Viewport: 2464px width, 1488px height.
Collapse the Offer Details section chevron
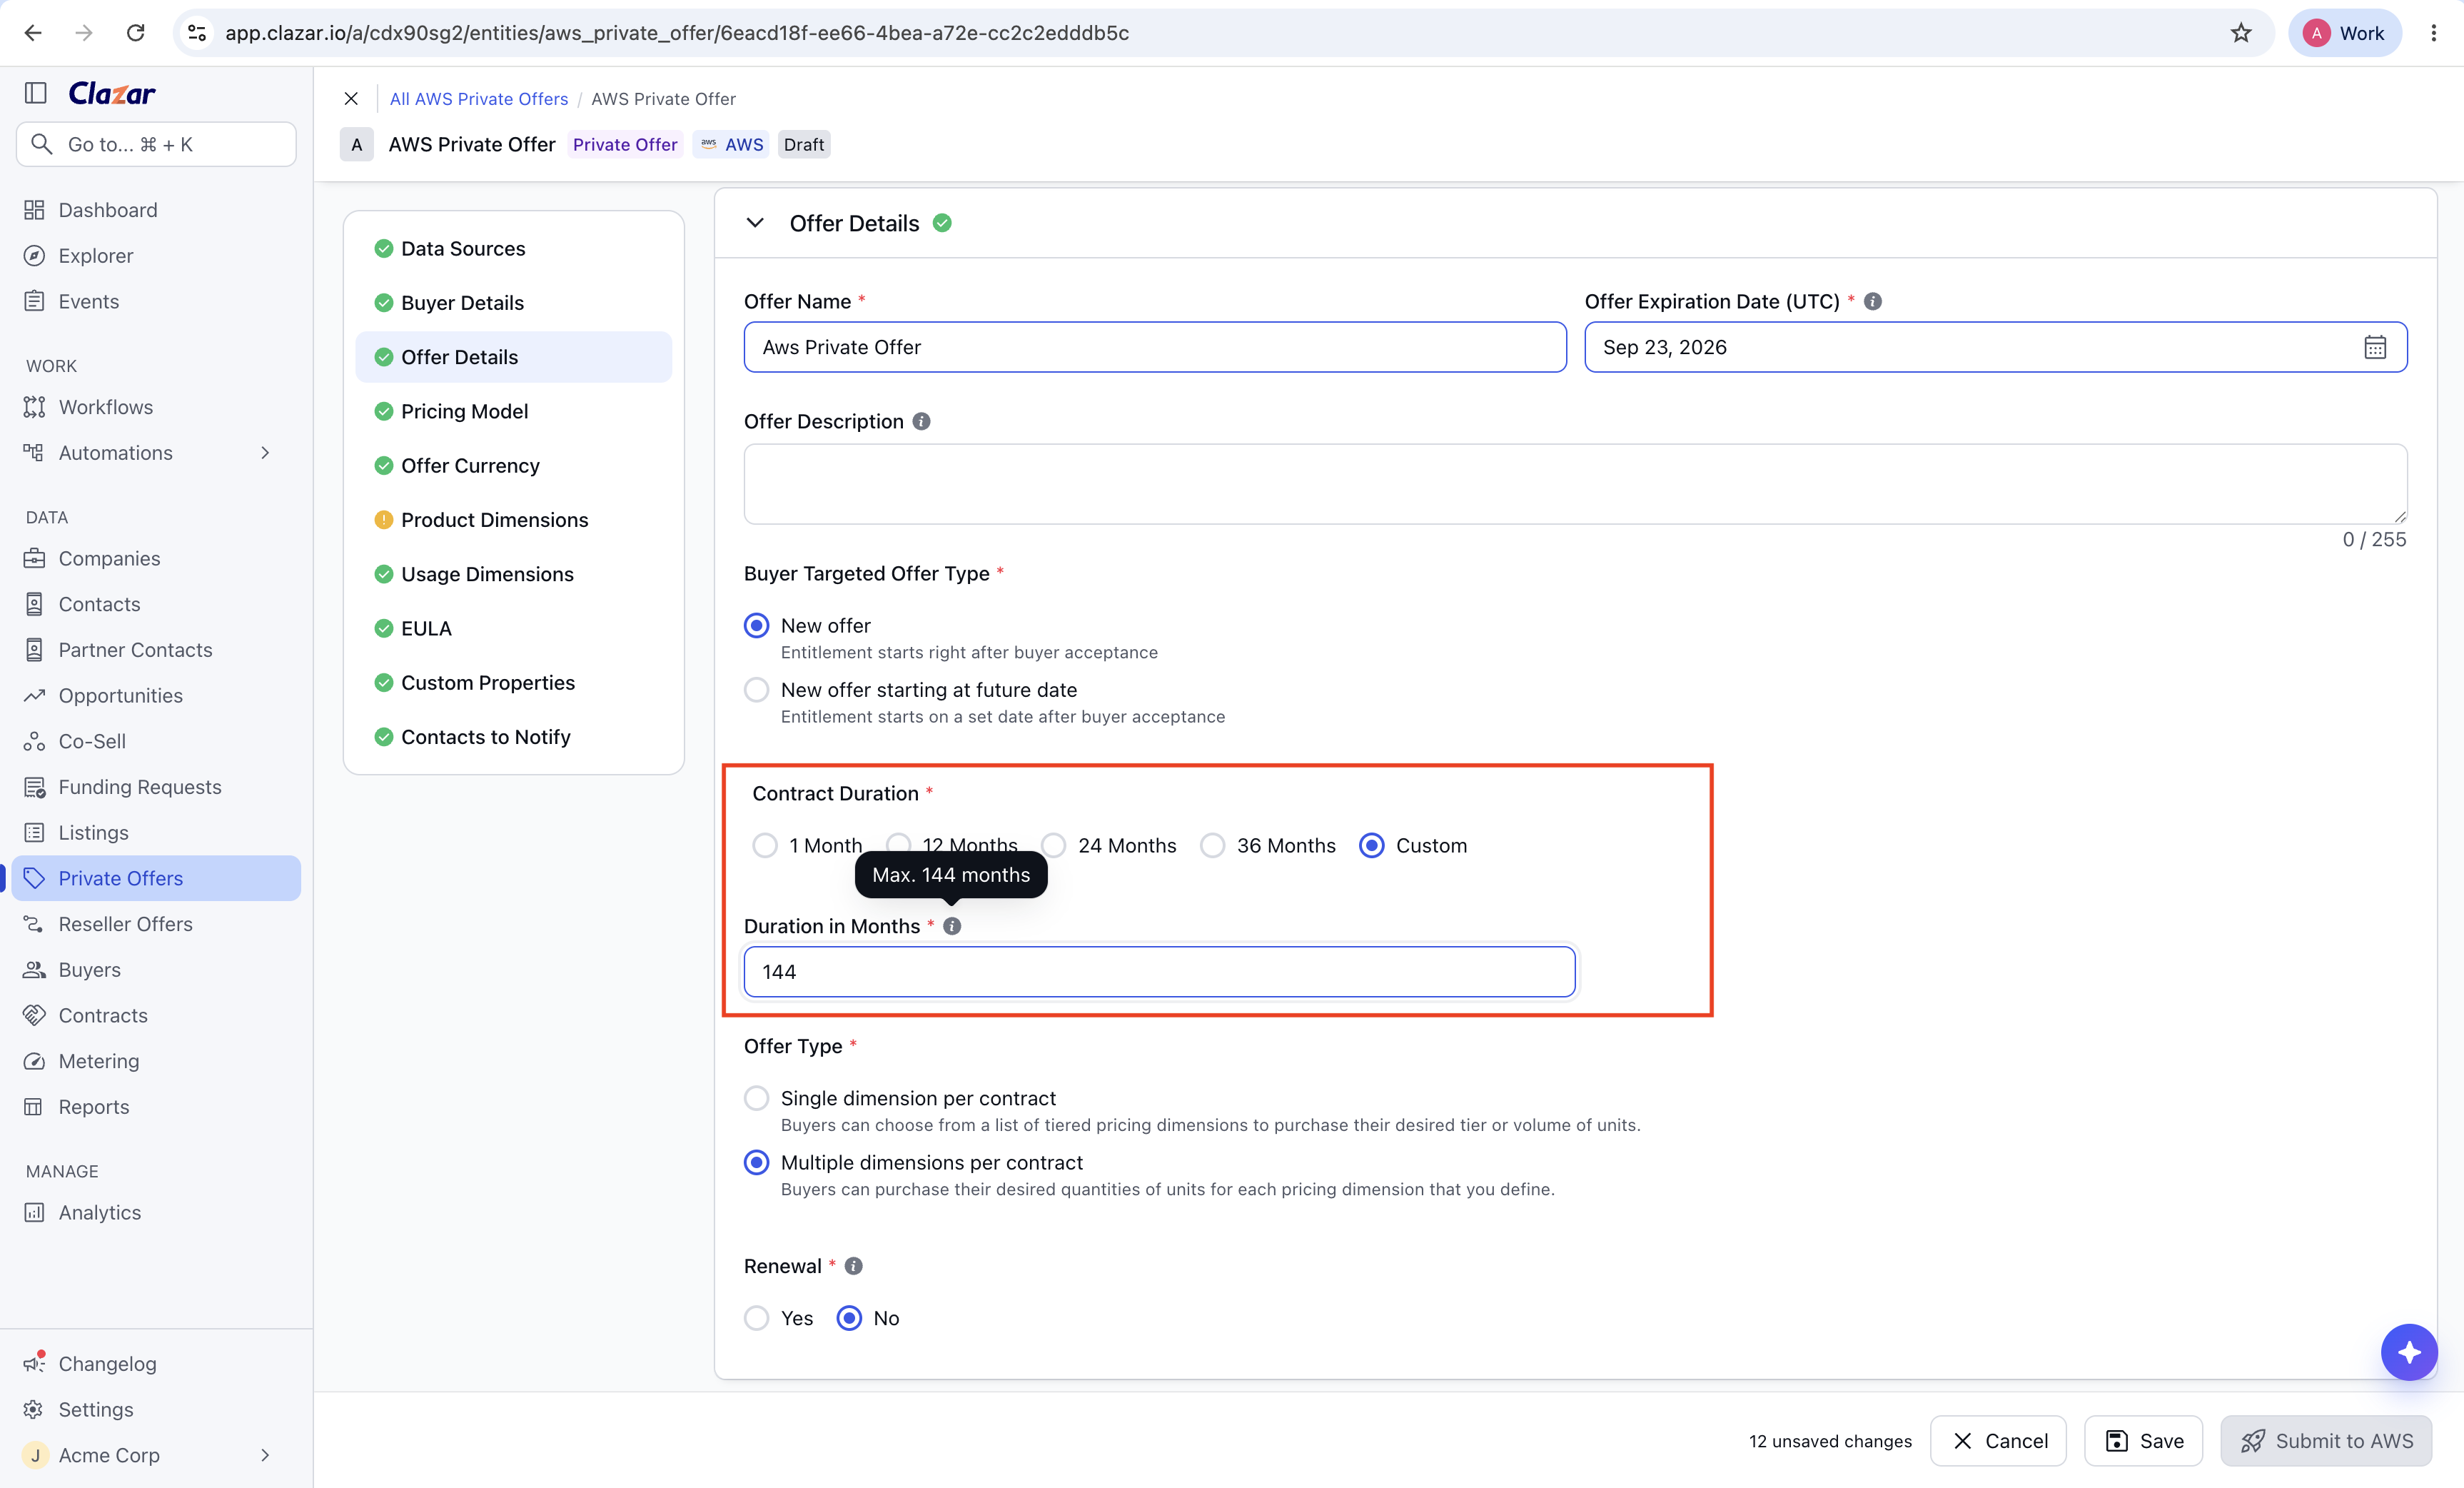click(756, 223)
